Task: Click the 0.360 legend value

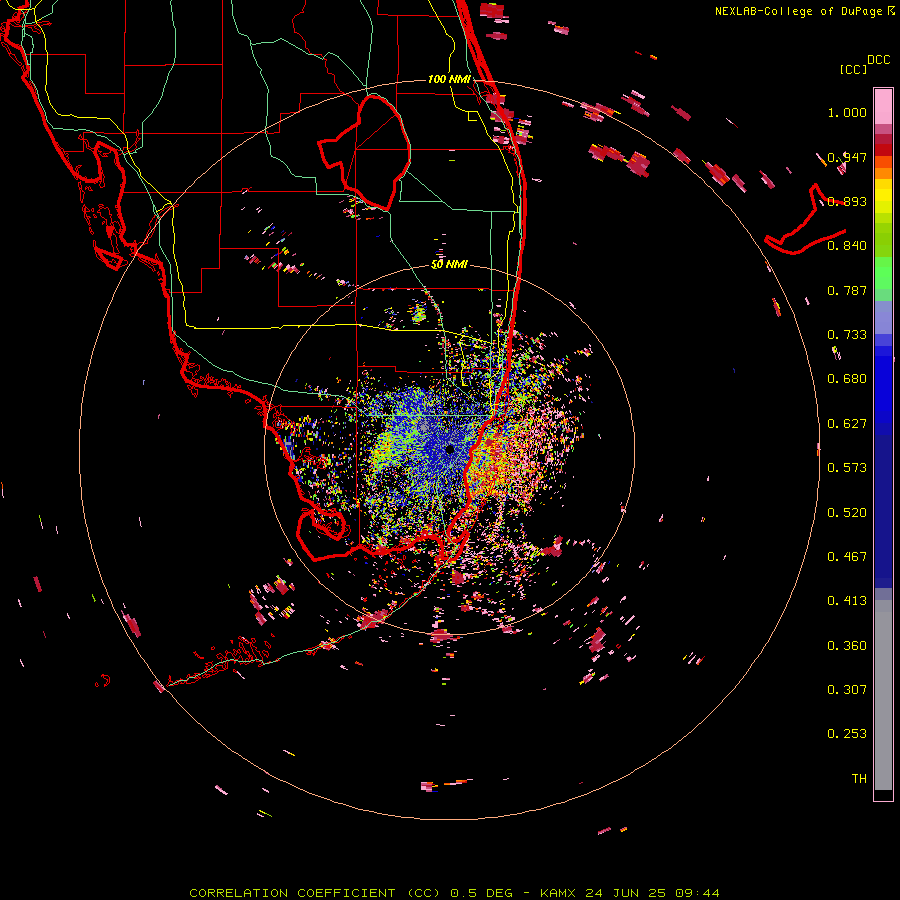Action: (847, 646)
